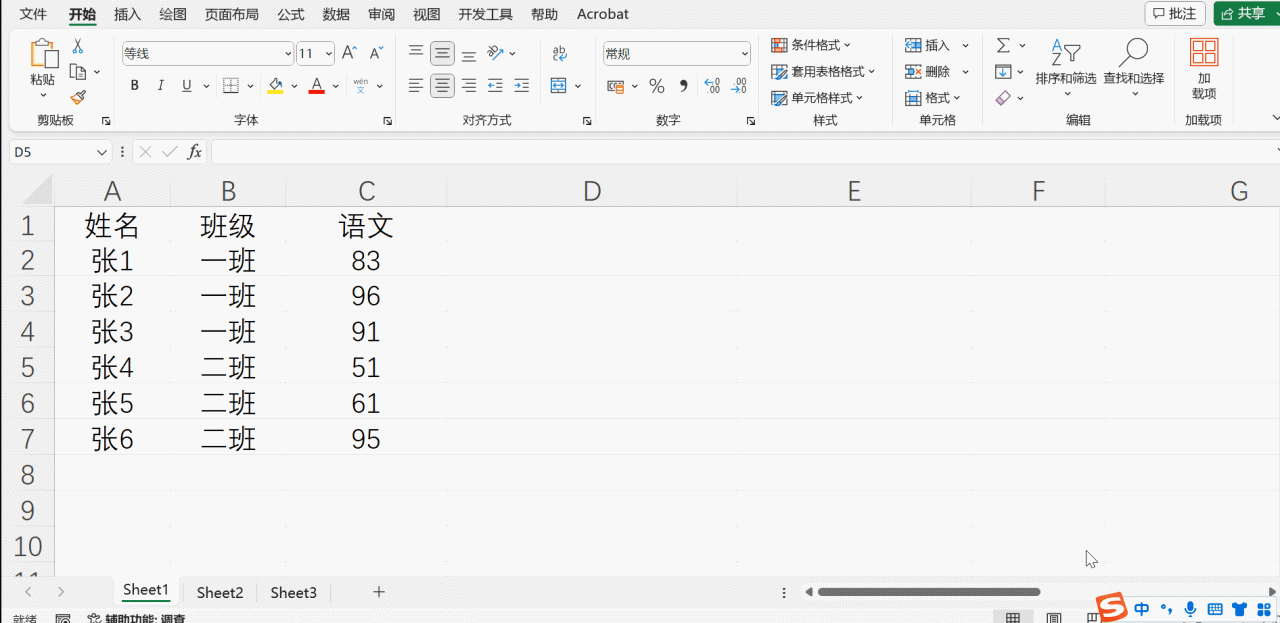Click the text orientation icon

(495, 53)
